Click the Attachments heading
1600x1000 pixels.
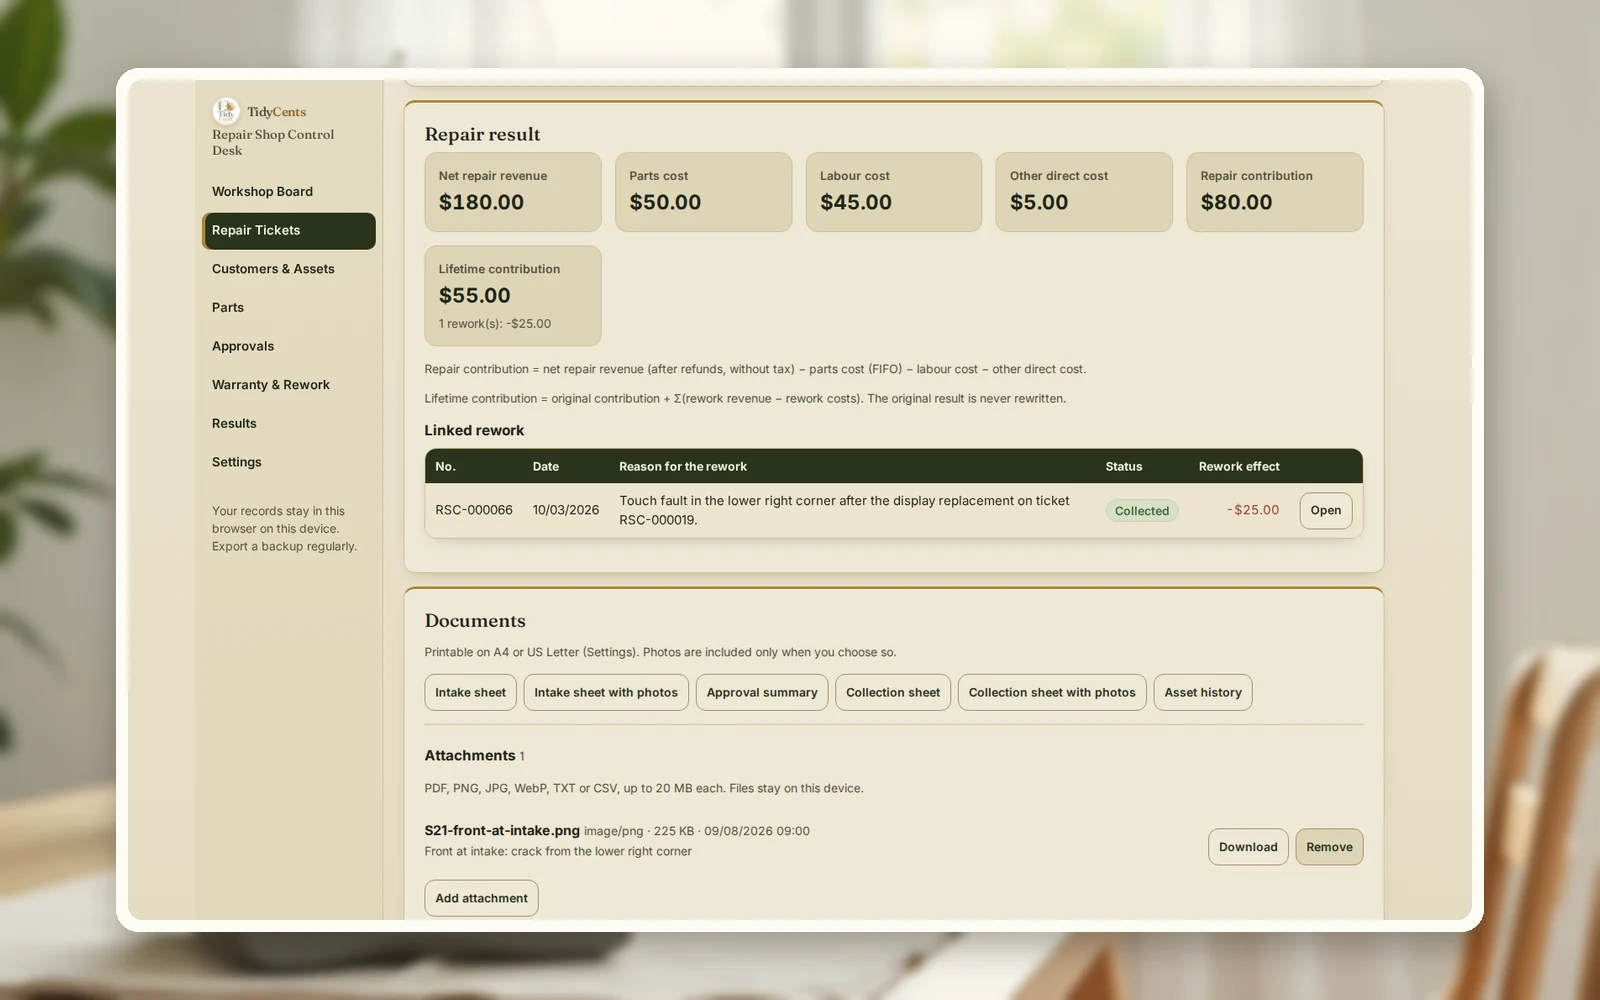(470, 756)
